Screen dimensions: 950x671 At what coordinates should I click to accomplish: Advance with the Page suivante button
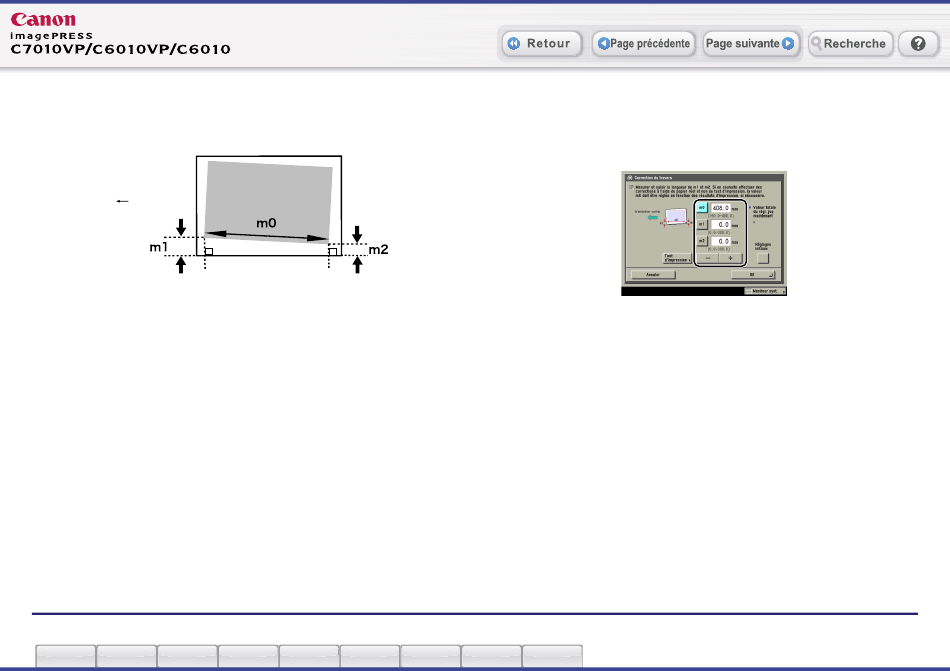point(750,44)
